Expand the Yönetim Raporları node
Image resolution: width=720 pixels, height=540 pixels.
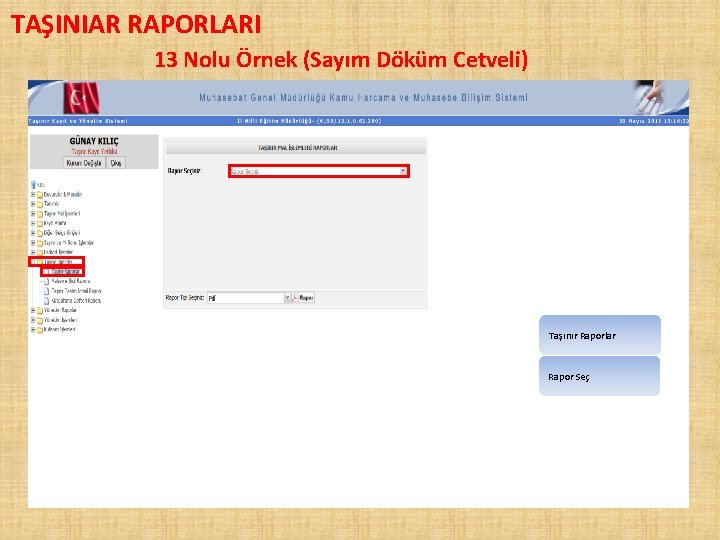33,310
